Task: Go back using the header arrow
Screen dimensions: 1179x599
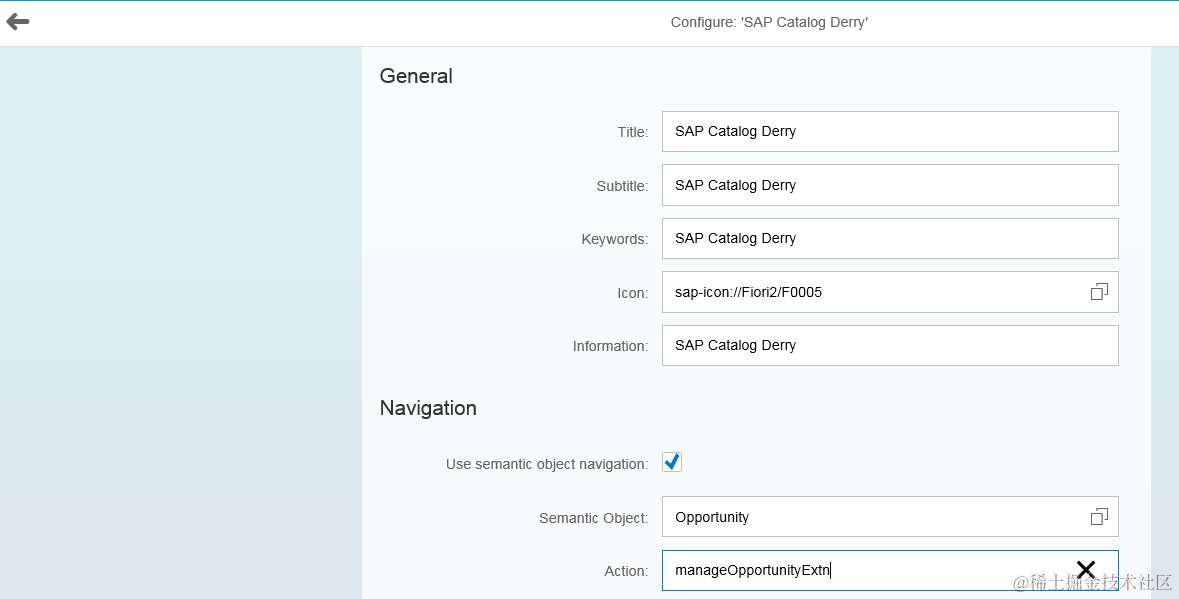Action: point(18,22)
